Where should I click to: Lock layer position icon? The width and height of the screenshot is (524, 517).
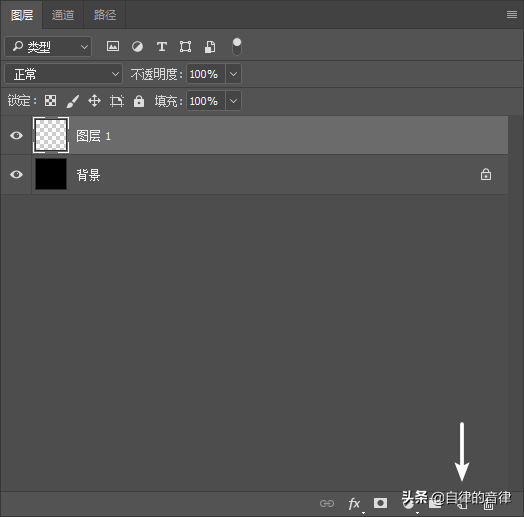tap(95, 101)
